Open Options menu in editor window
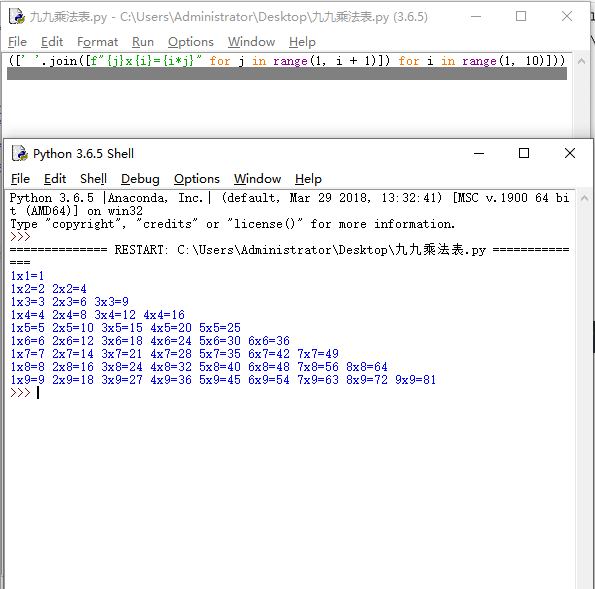The width and height of the screenshot is (595, 589). click(x=191, y=42)
